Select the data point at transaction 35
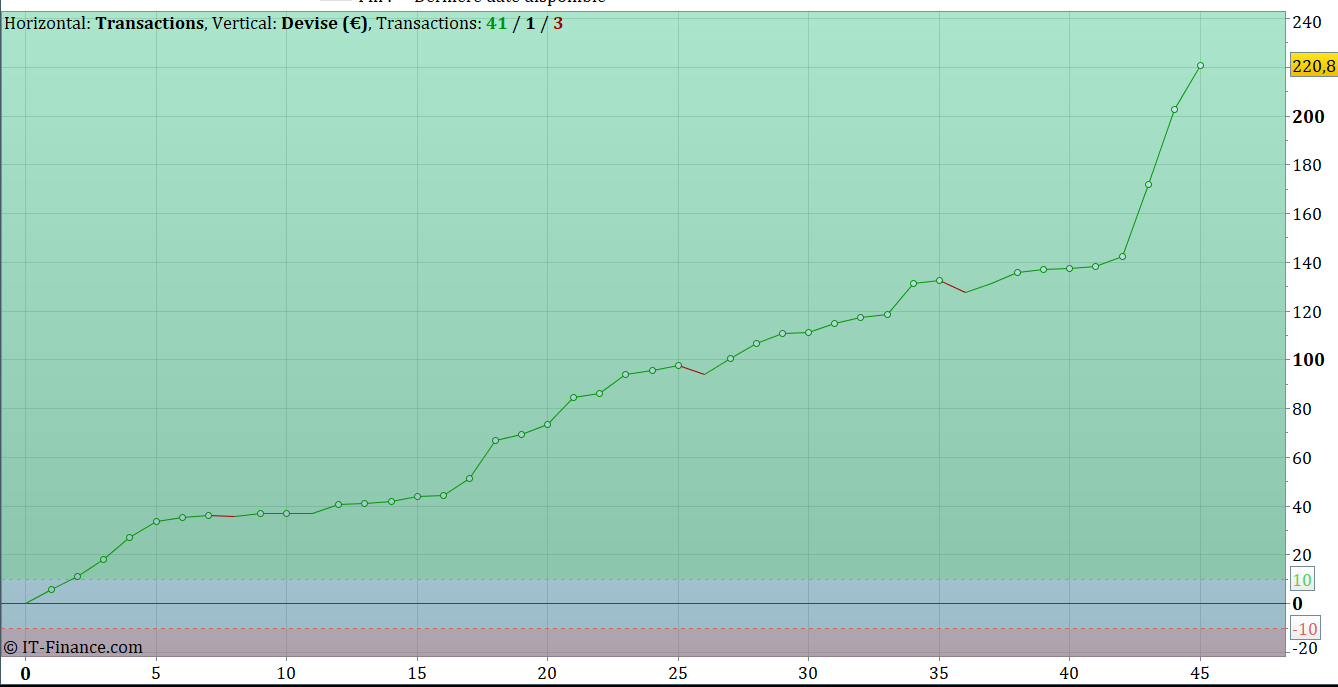The width and height of the screenshot is (1338, 687). click(x=939, y=281)
